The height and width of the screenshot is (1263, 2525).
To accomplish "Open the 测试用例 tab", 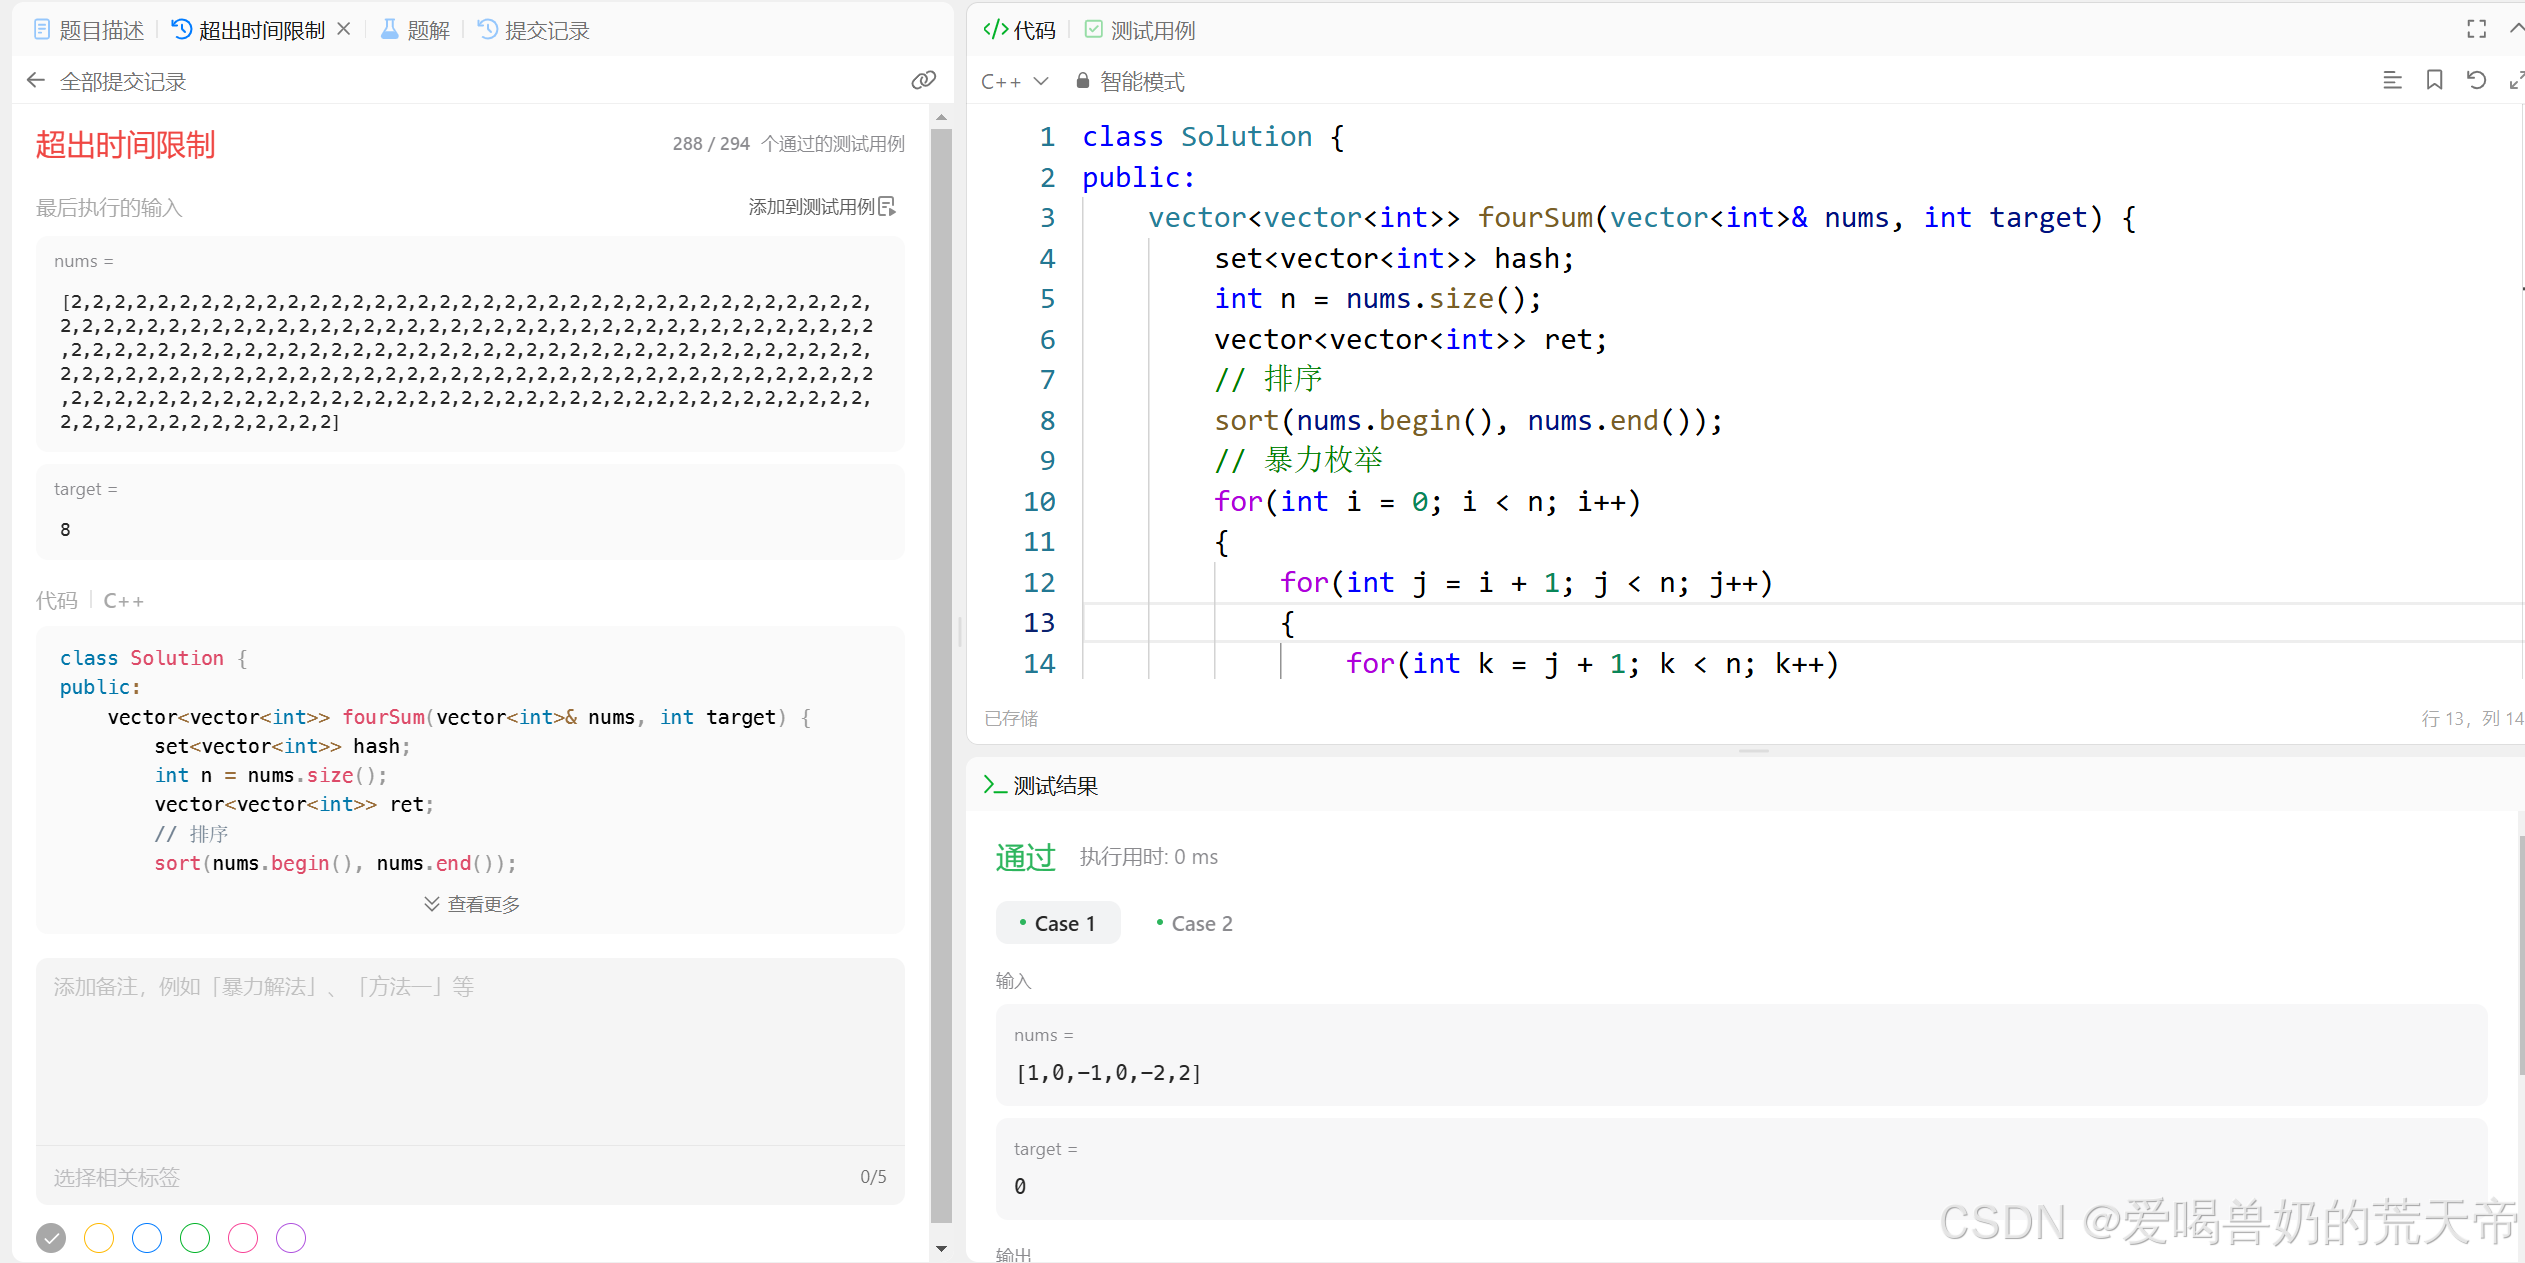I will [1140, 30].
